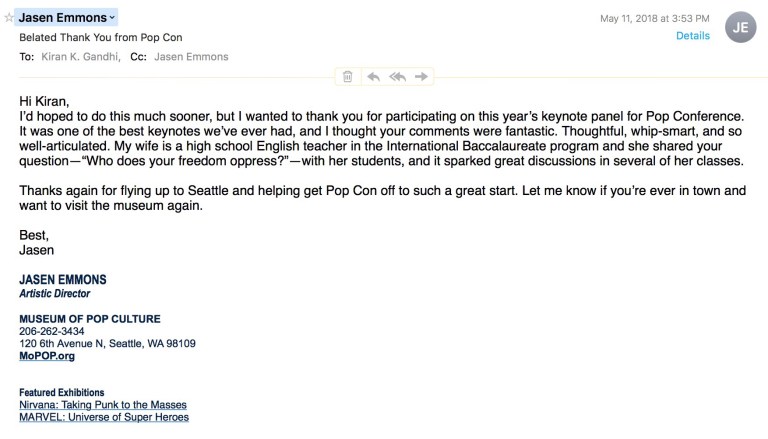This screenshot has height=439, width=768.
Task: Click the Artistic Director title in signature
Action: click(55, 294)
